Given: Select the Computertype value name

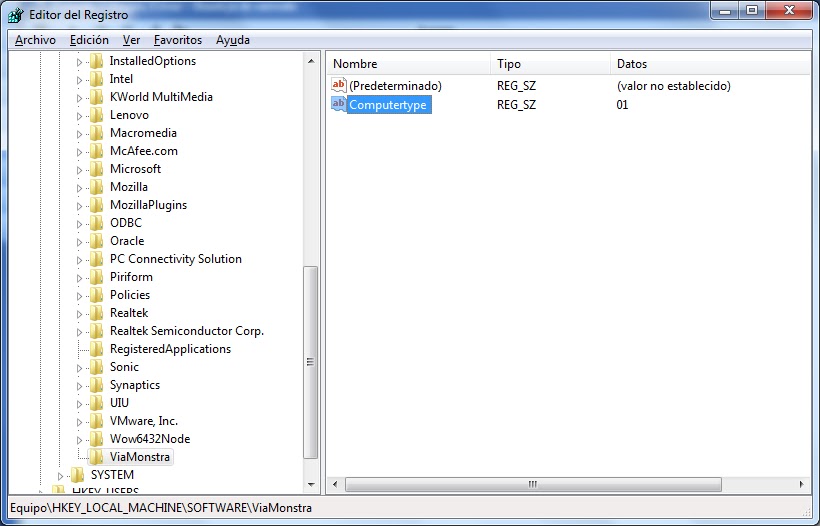Looking at the screenshot, I should [388, 105].
